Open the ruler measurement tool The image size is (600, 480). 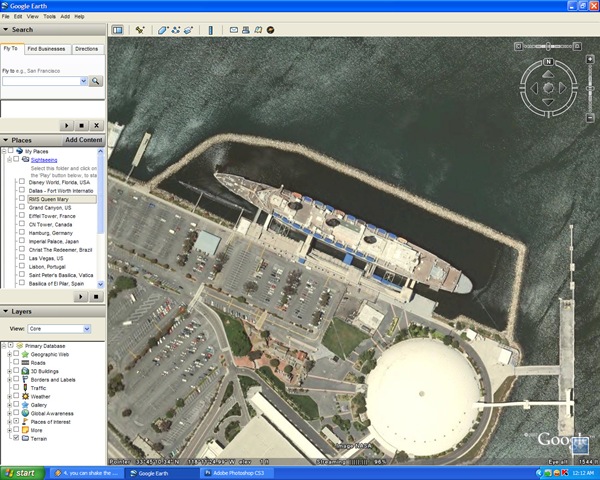pos(211,30)
